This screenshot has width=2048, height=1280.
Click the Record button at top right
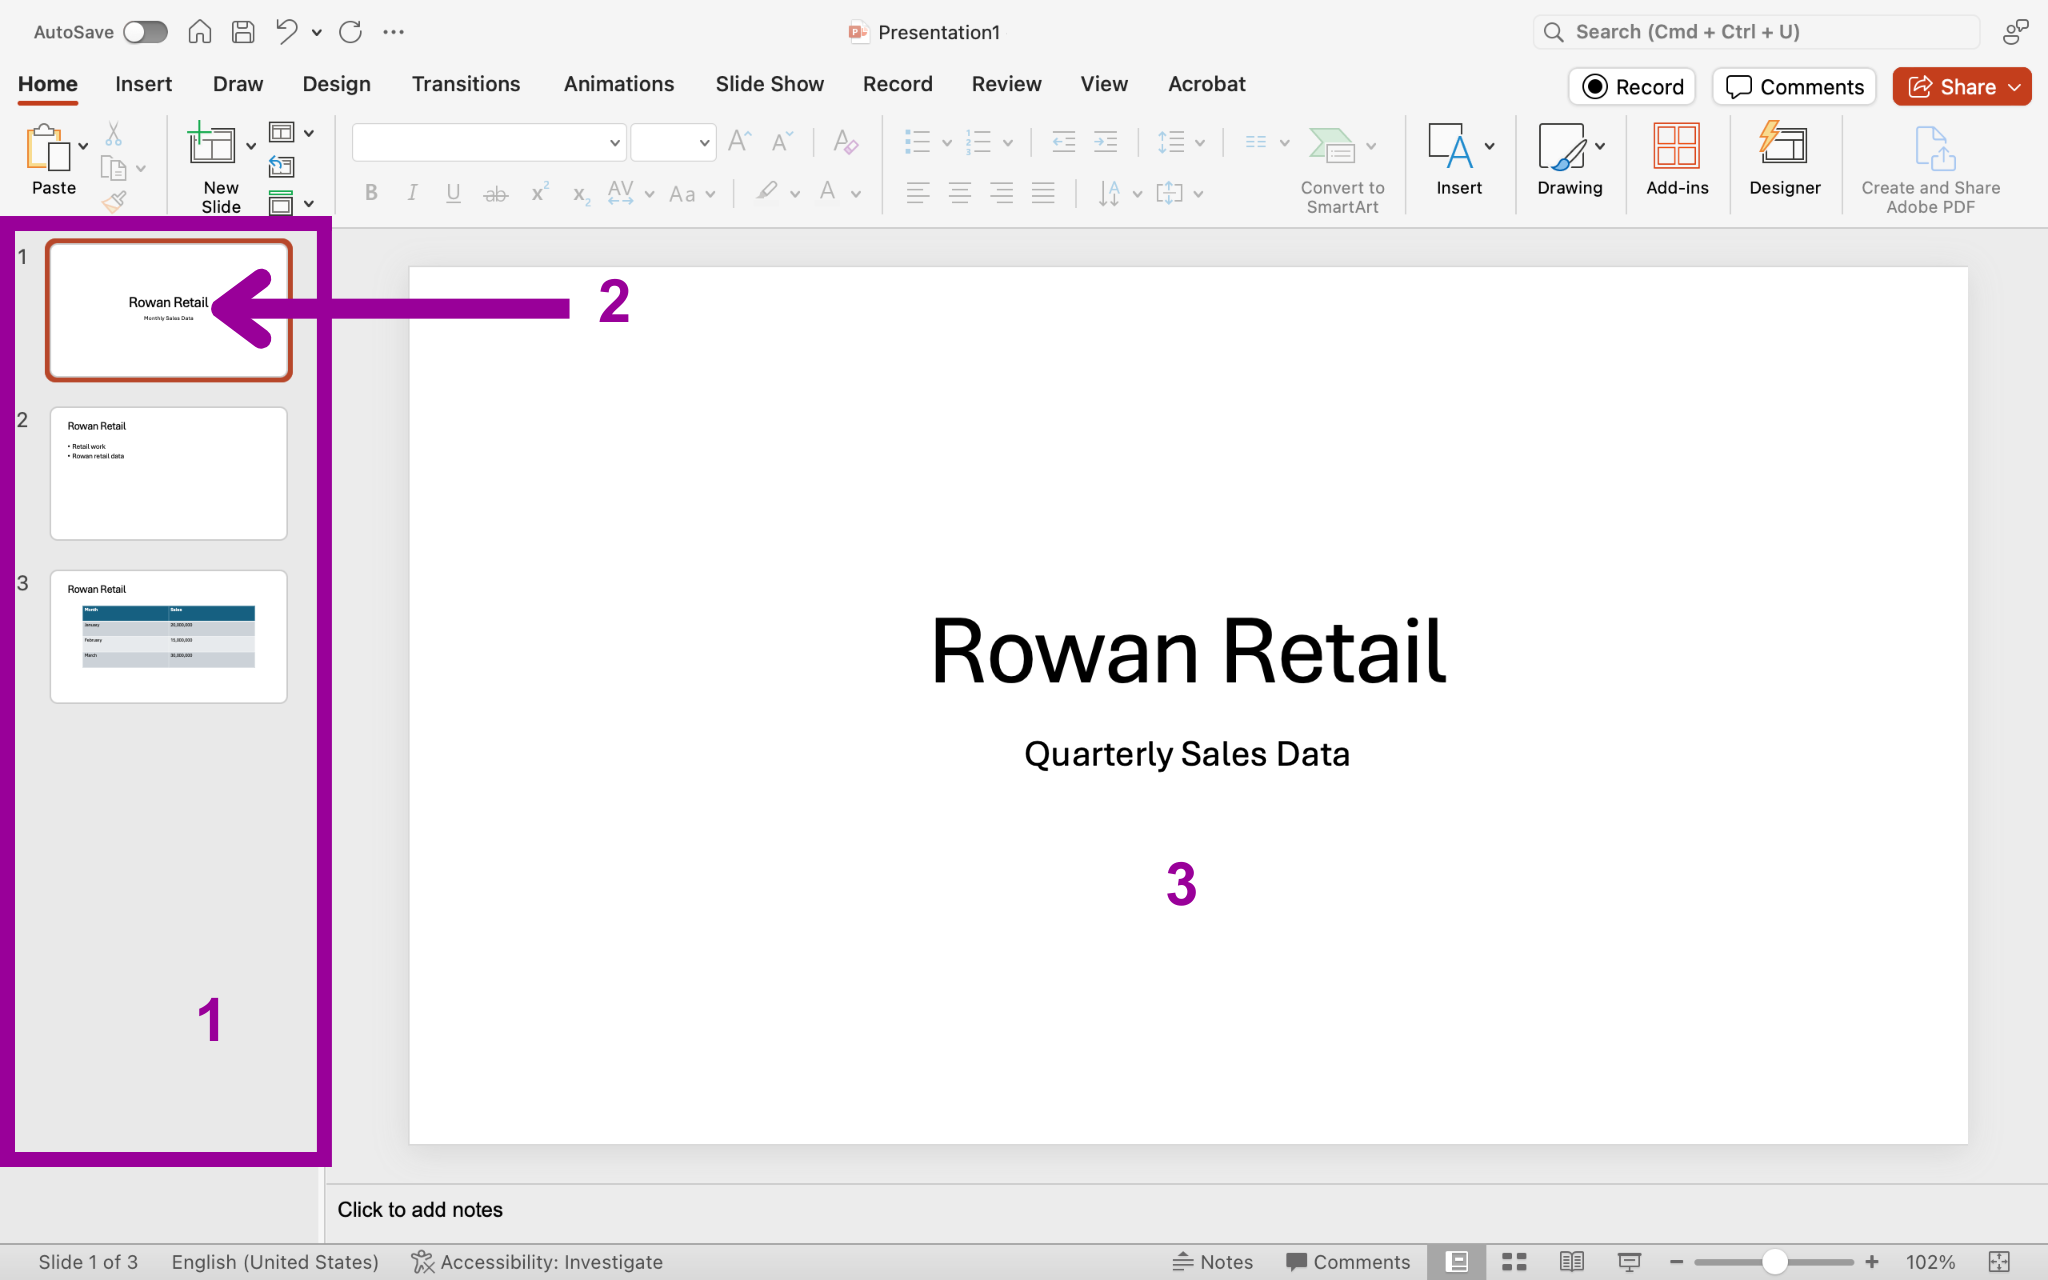1633,87
